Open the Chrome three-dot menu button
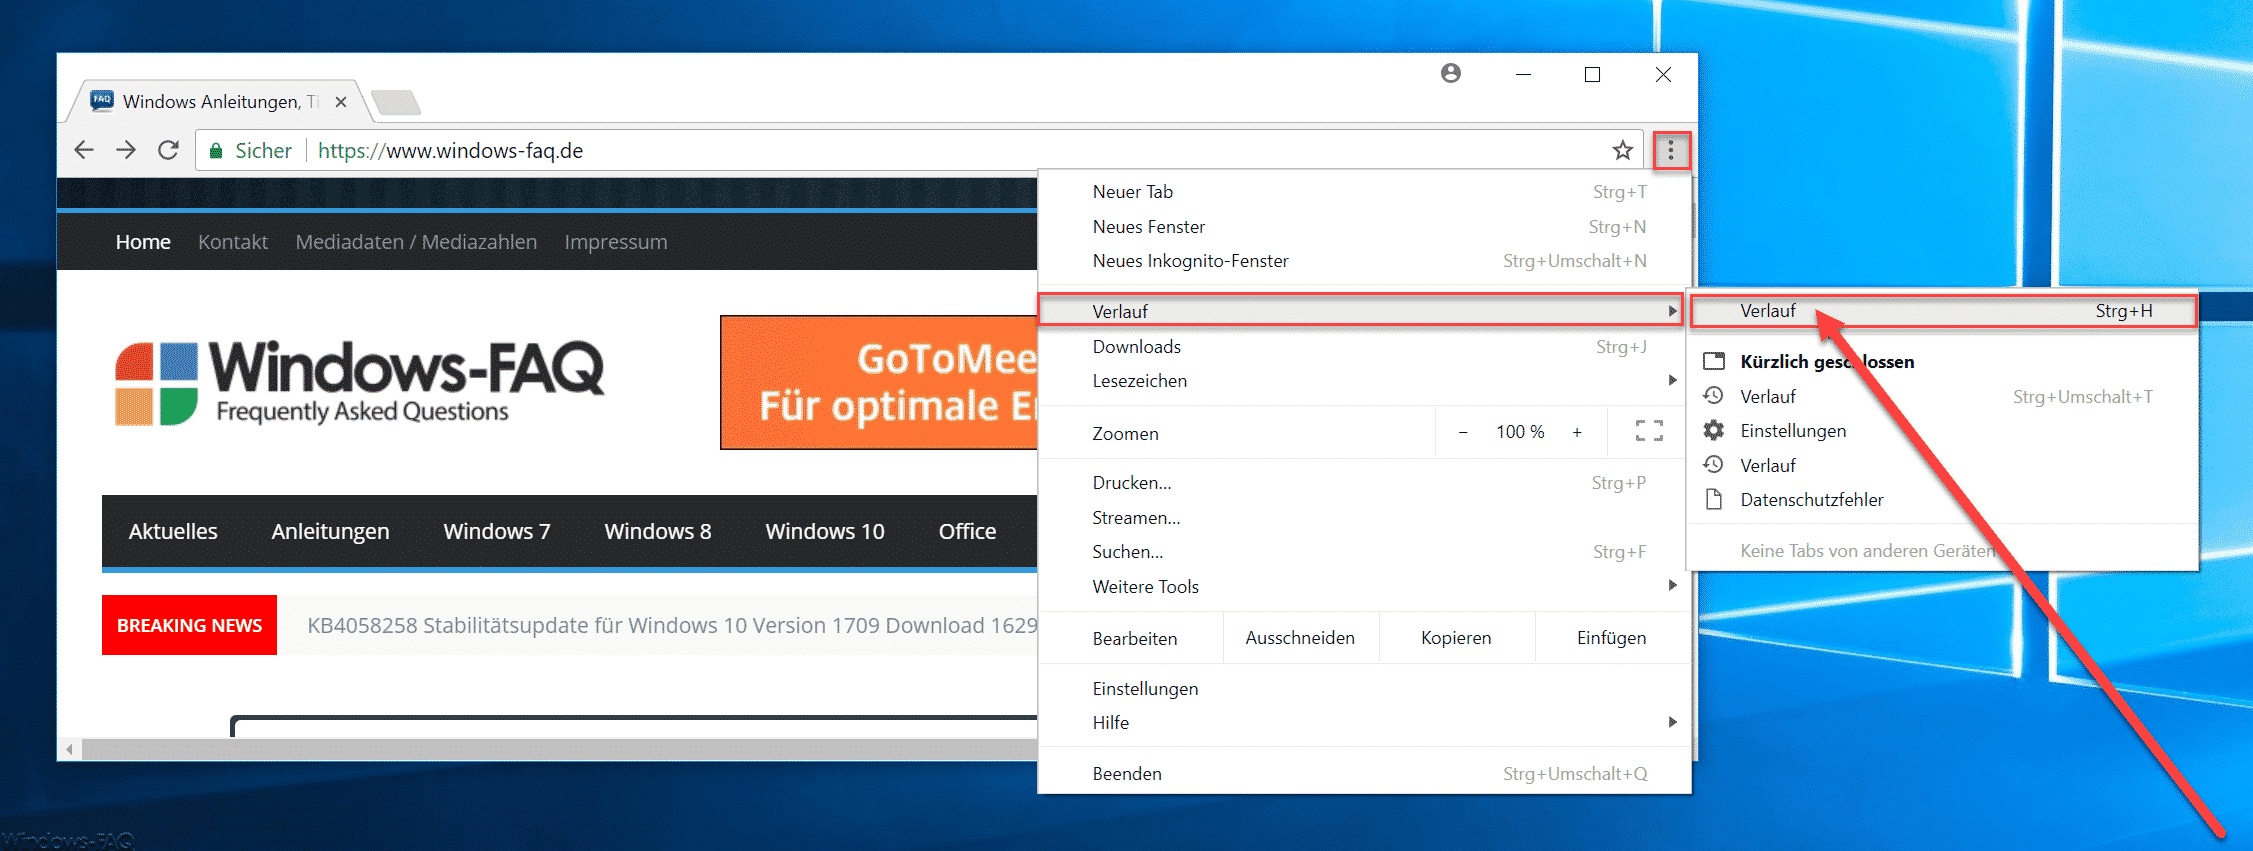The width and height of the screenshot is (2253, 851). tap(1671, 151)
